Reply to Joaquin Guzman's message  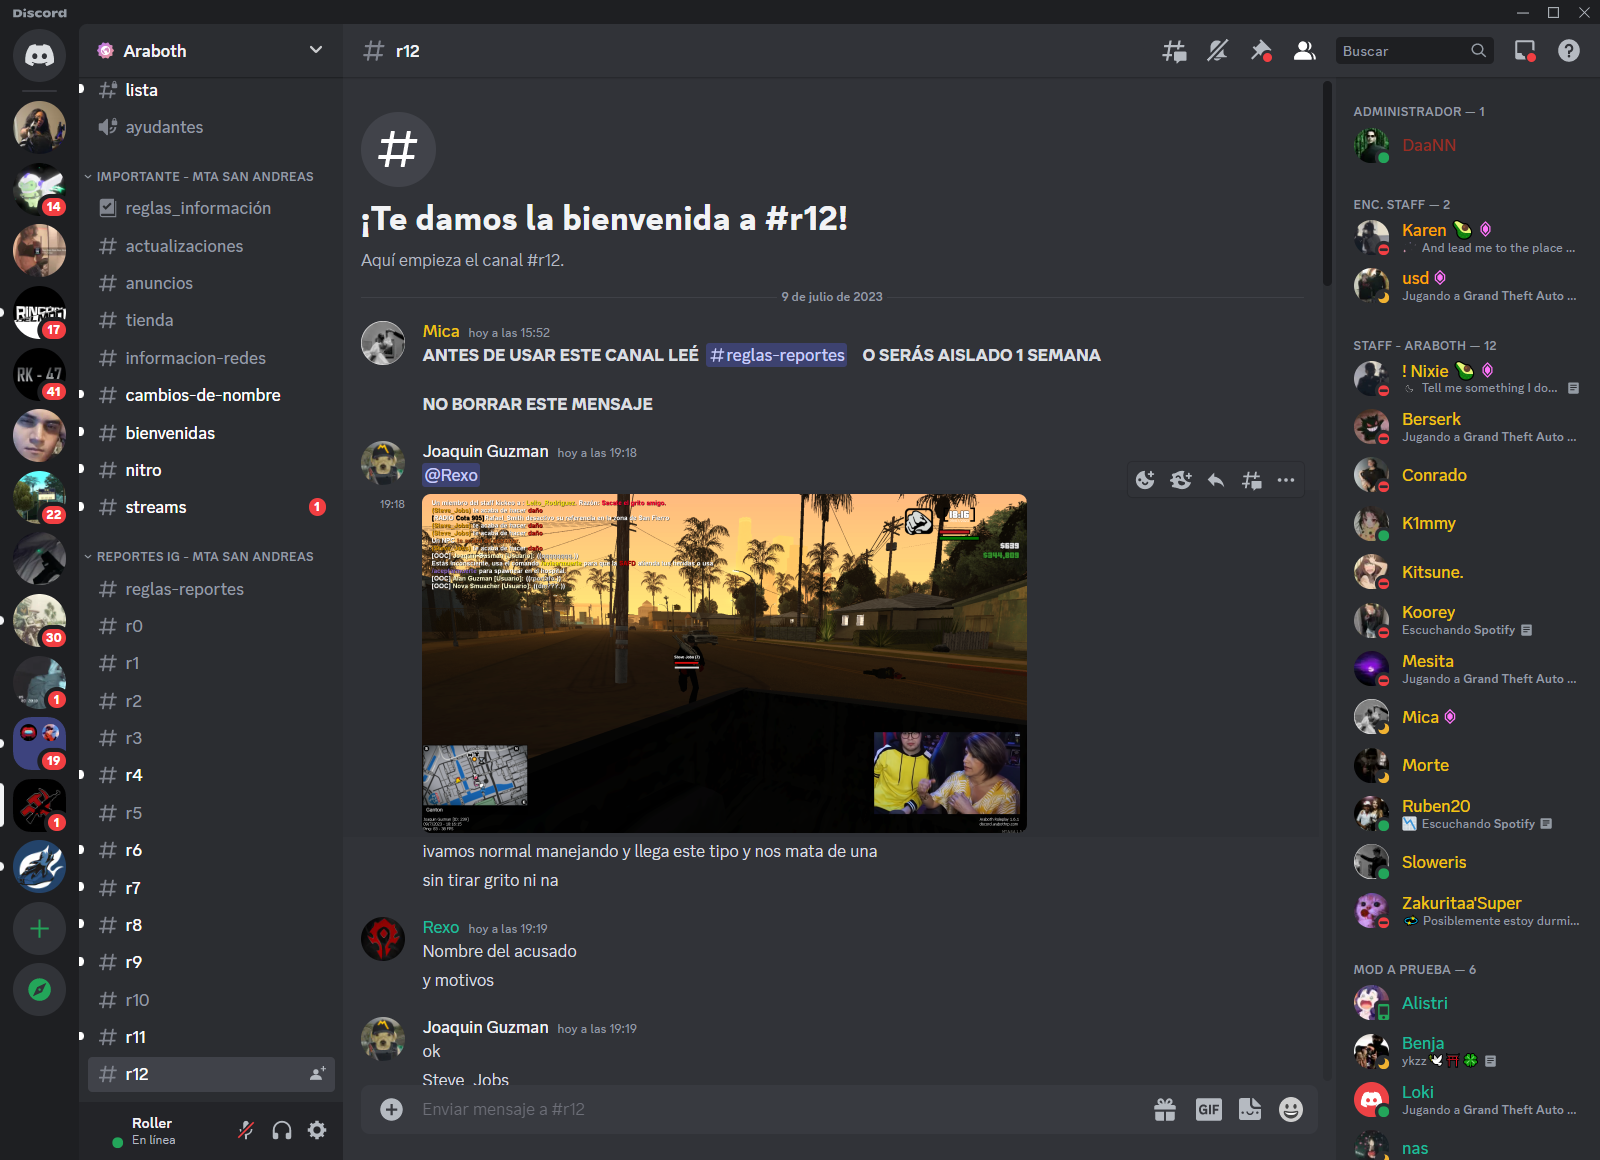1216,480
